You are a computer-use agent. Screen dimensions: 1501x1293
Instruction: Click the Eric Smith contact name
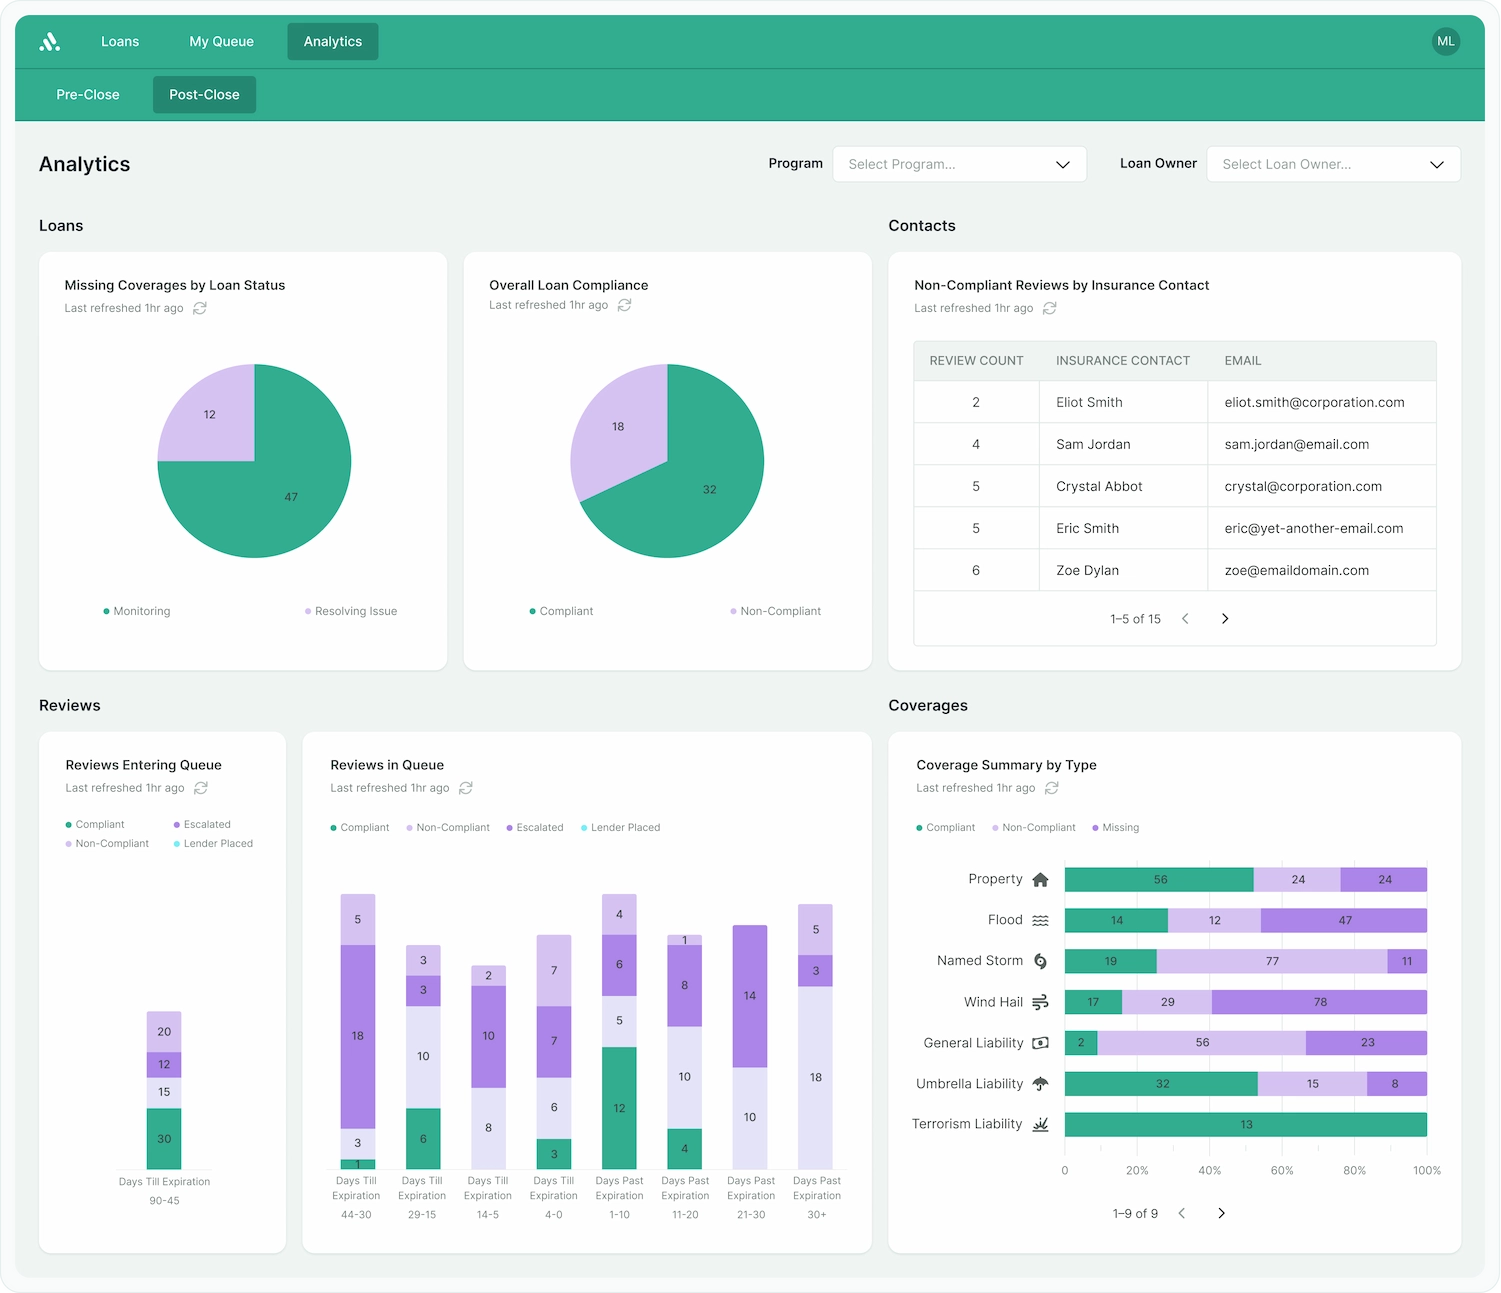pos(1087,528)
